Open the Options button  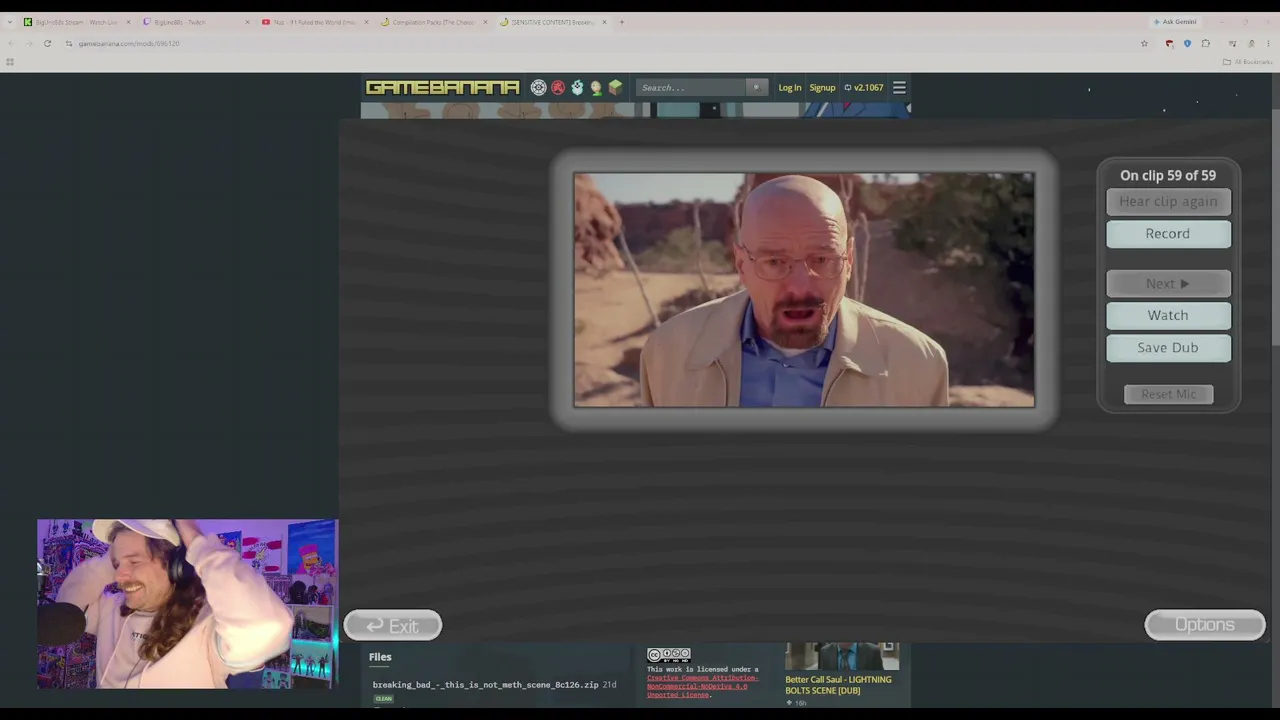1205,624
